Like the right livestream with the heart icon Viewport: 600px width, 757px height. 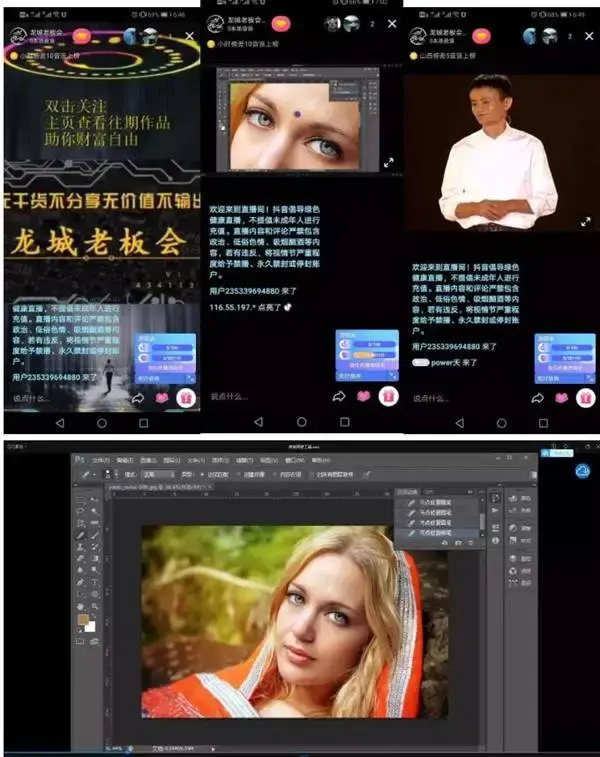pyautogui.click(x=560, y=397)
